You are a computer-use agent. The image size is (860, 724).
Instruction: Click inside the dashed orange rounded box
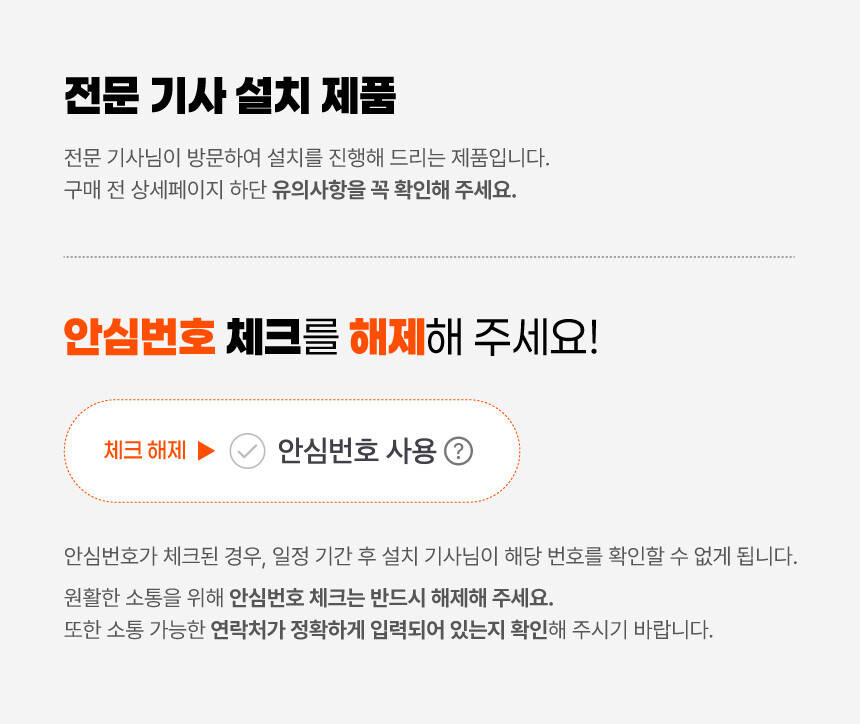[x=292, y=451]
